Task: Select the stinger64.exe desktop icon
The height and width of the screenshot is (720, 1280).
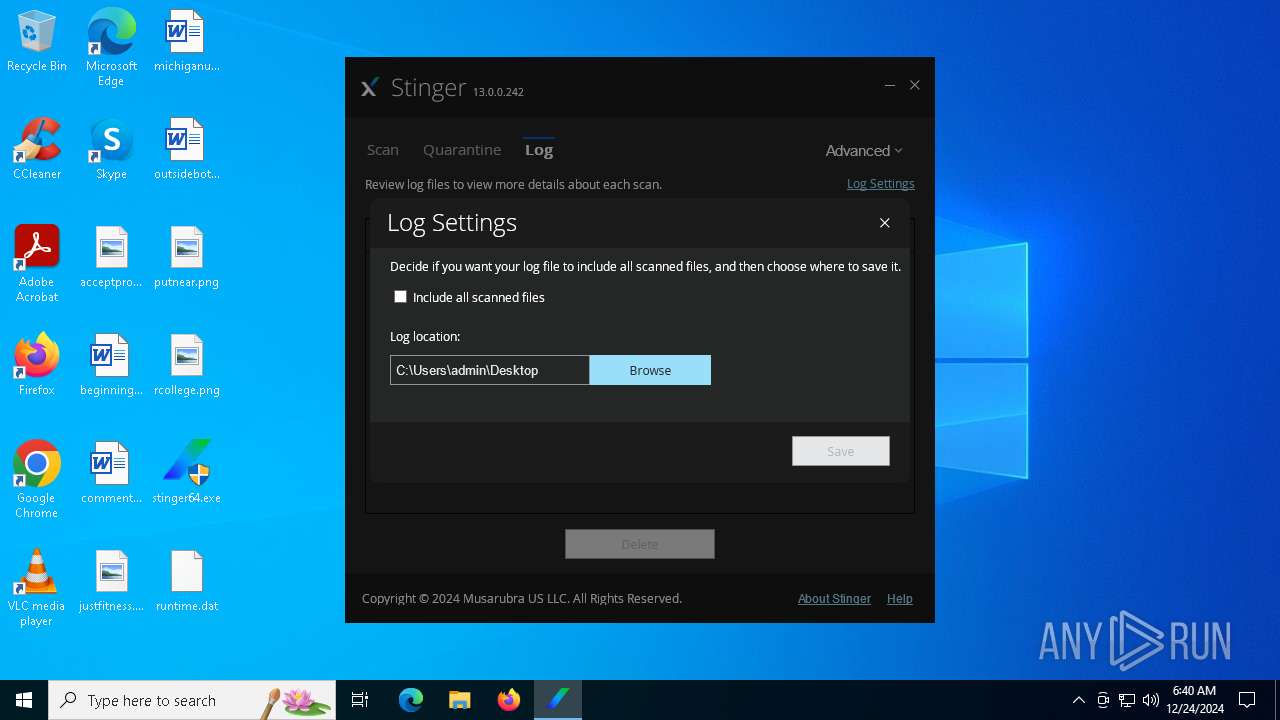Action: coord(186,473)
